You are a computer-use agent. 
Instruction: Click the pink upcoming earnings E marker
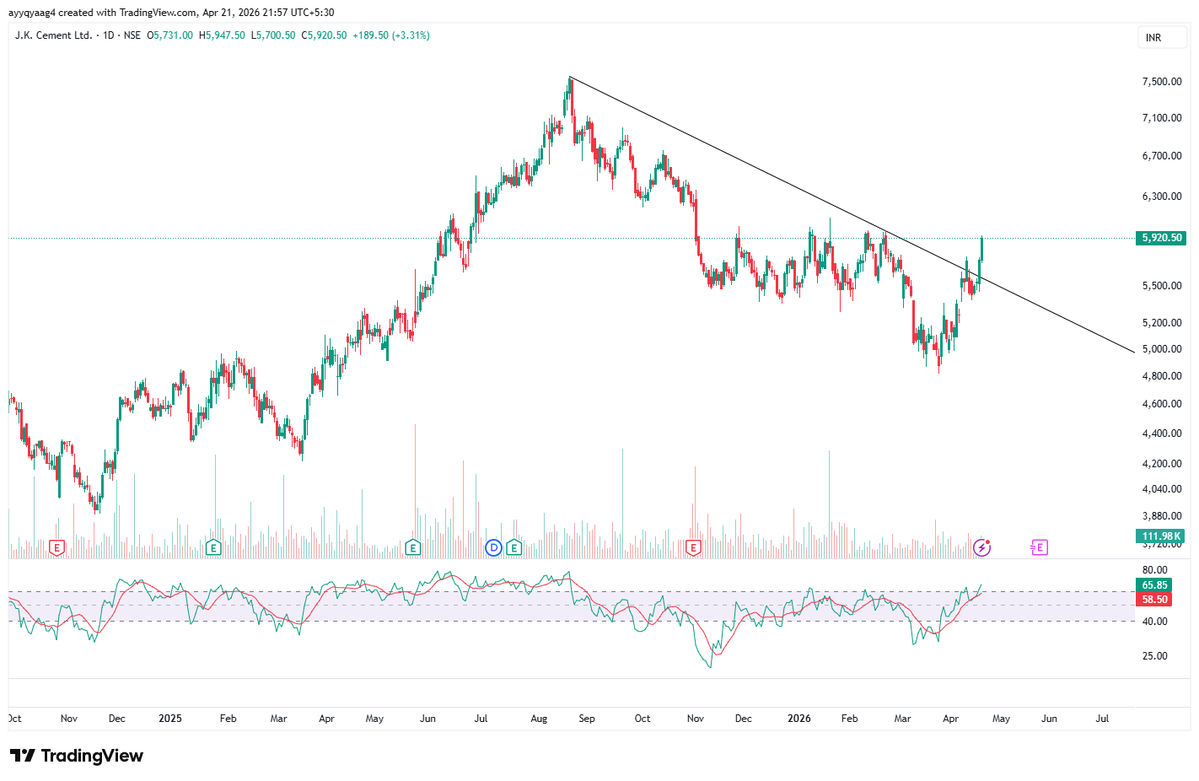point(1039,547)
